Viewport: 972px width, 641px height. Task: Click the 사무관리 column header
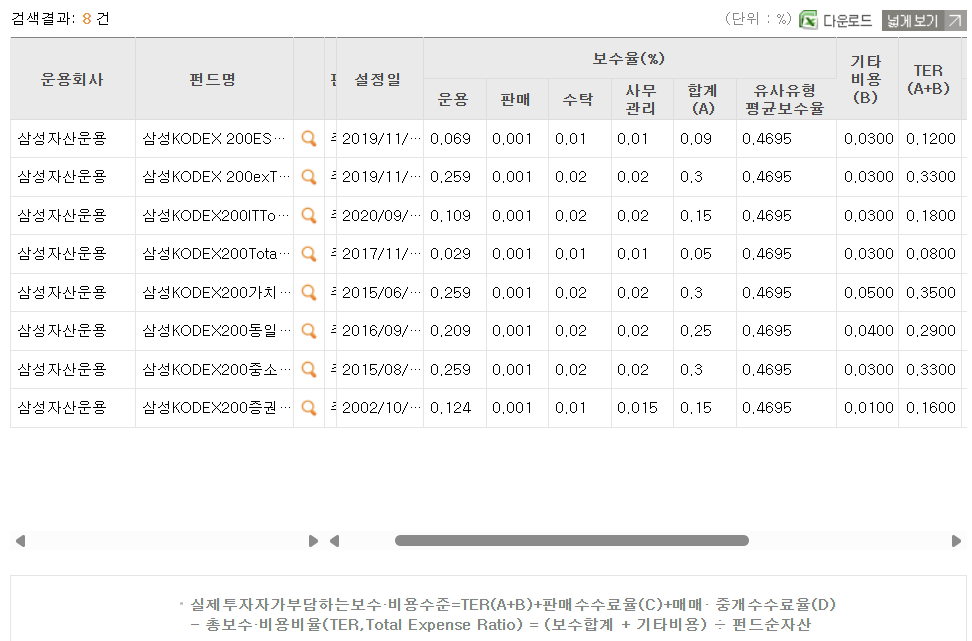pos(641,99)
